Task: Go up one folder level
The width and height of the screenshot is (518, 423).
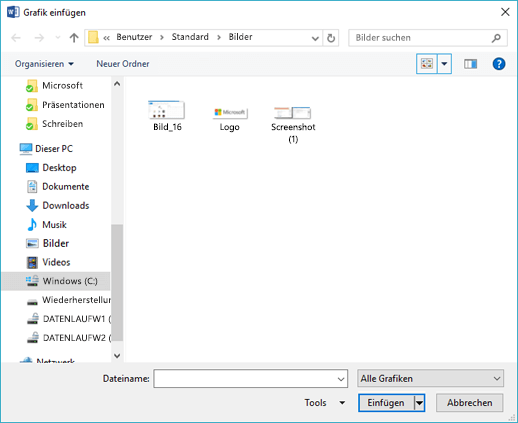Action: (x=74, y=38)
